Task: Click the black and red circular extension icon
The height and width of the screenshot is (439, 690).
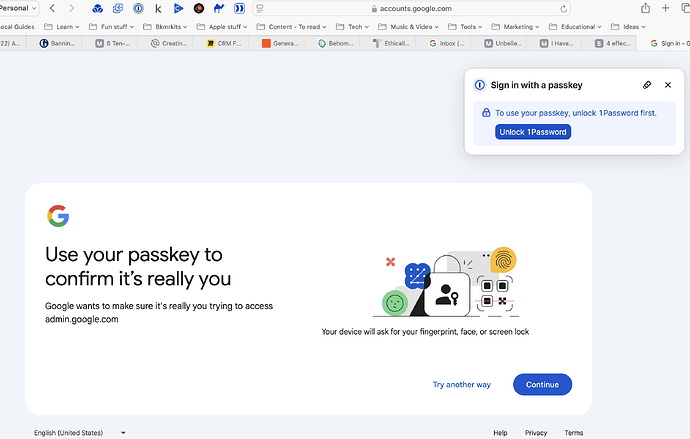Action: click(199, 8)
